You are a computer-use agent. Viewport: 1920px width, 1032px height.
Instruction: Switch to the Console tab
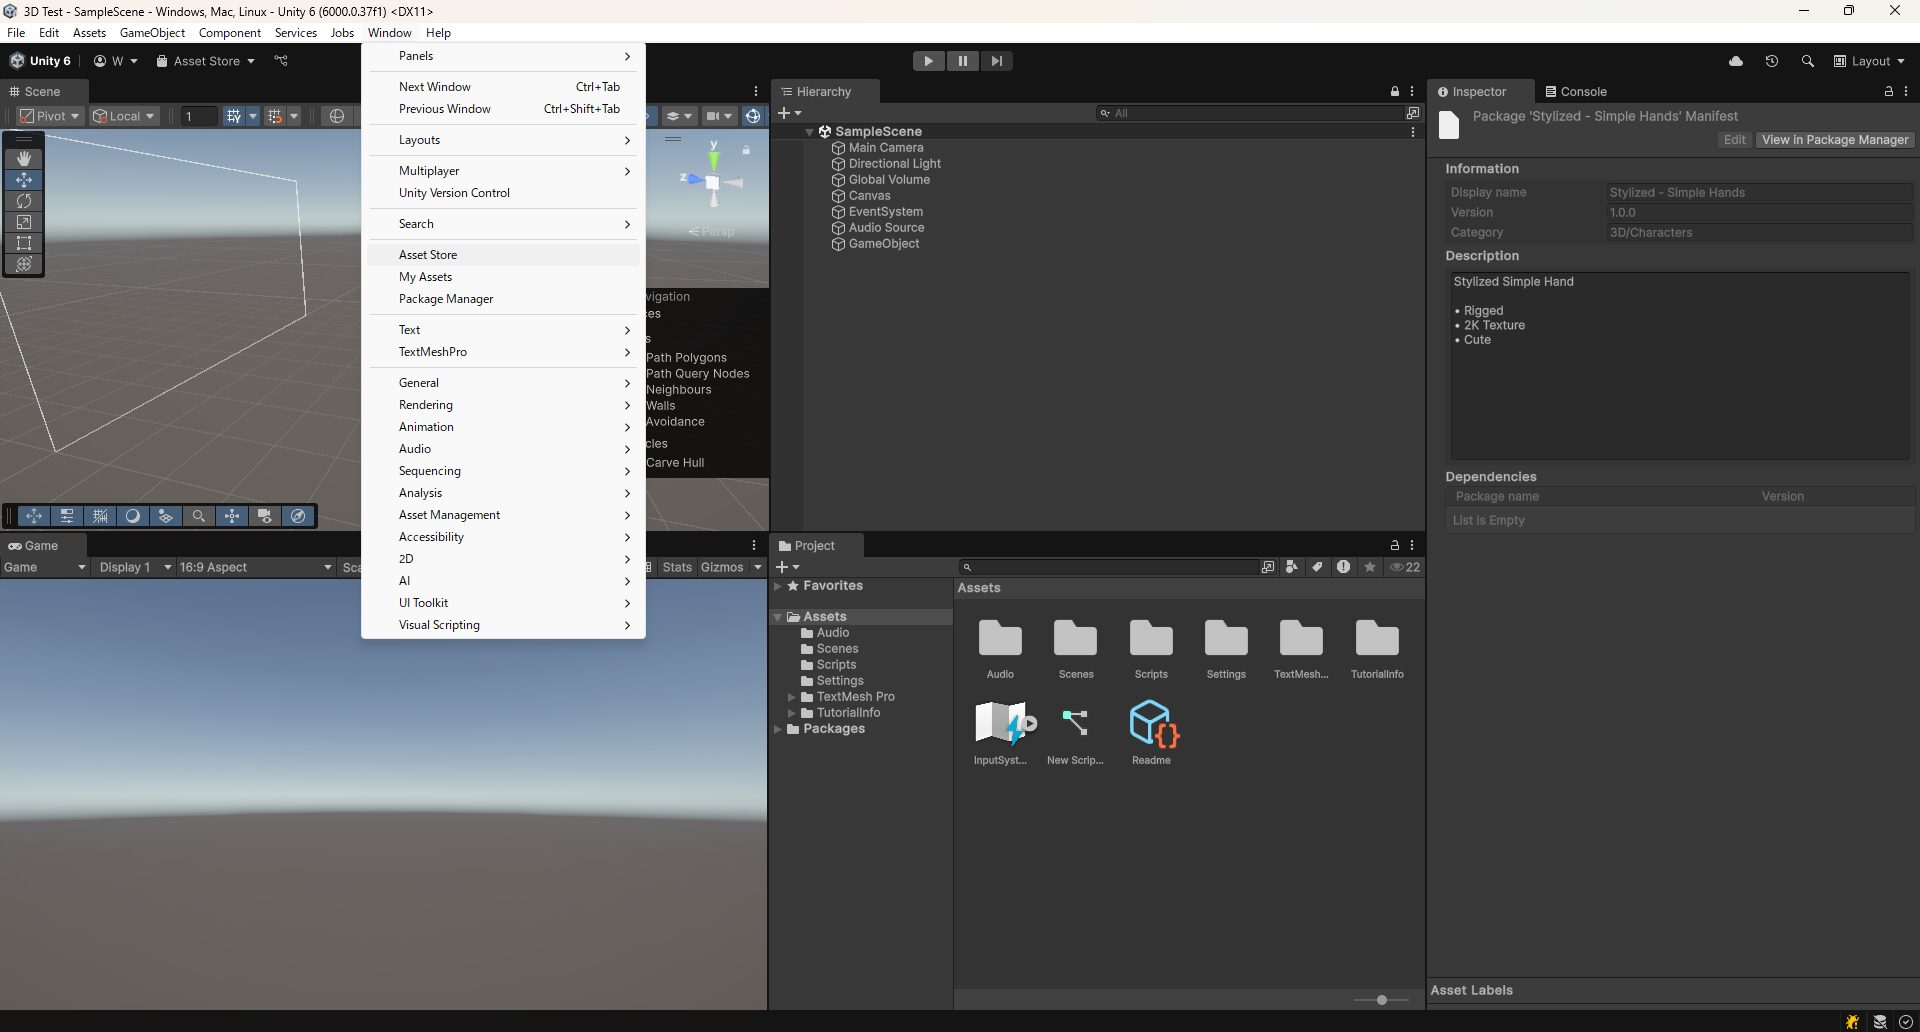coord(1576,91)
